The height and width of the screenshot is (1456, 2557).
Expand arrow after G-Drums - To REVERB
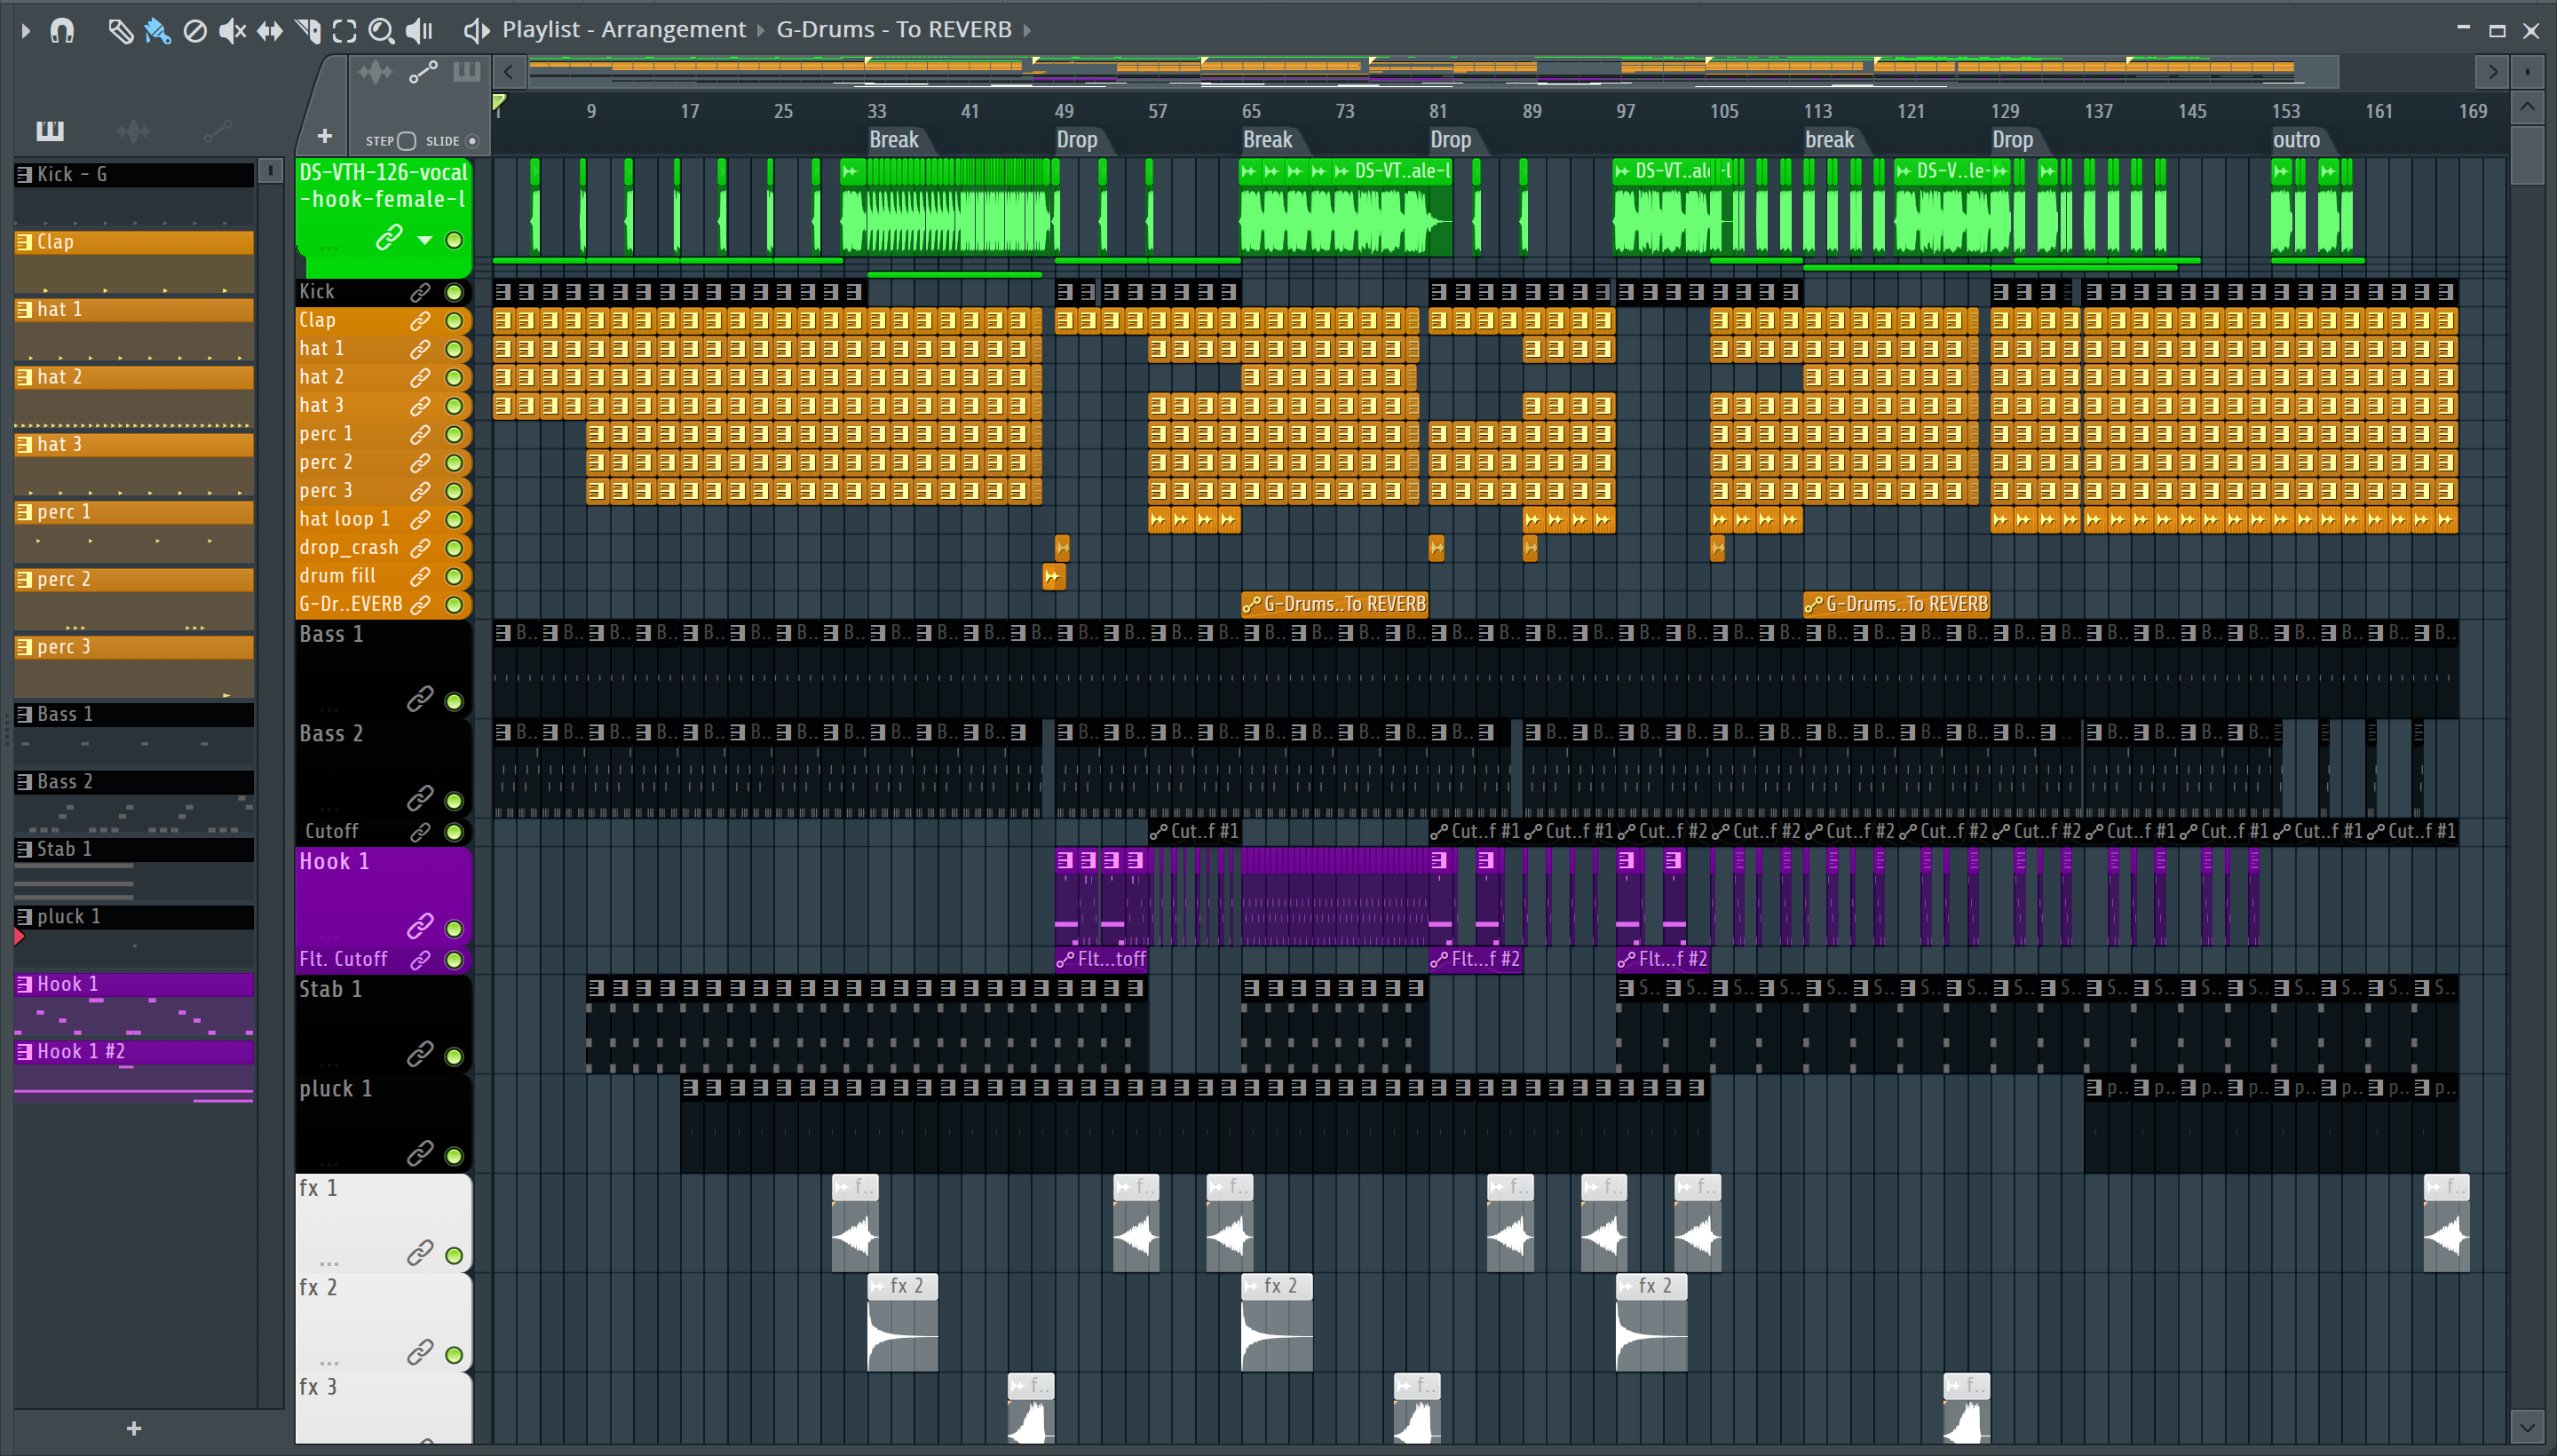[1027, 30]
